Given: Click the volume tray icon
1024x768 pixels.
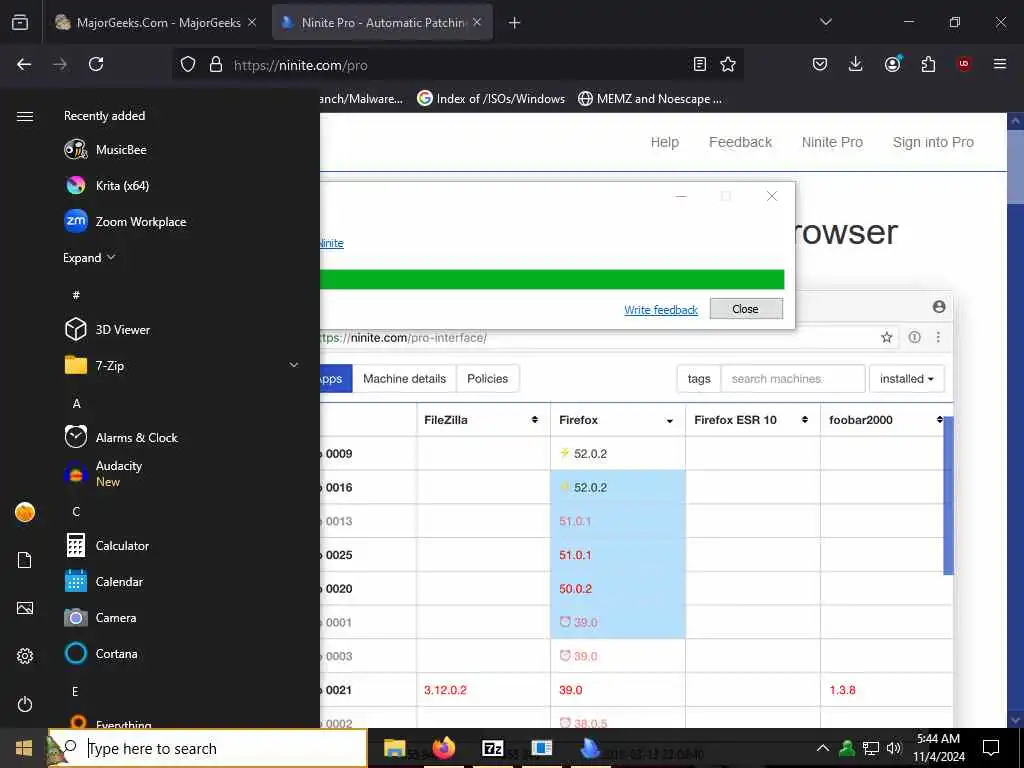Looking at the screenshot, I should click(x=893, y=748).
